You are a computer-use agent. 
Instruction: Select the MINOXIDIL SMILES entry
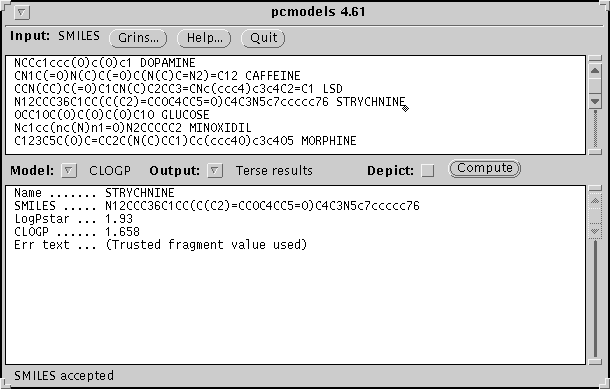133,128
